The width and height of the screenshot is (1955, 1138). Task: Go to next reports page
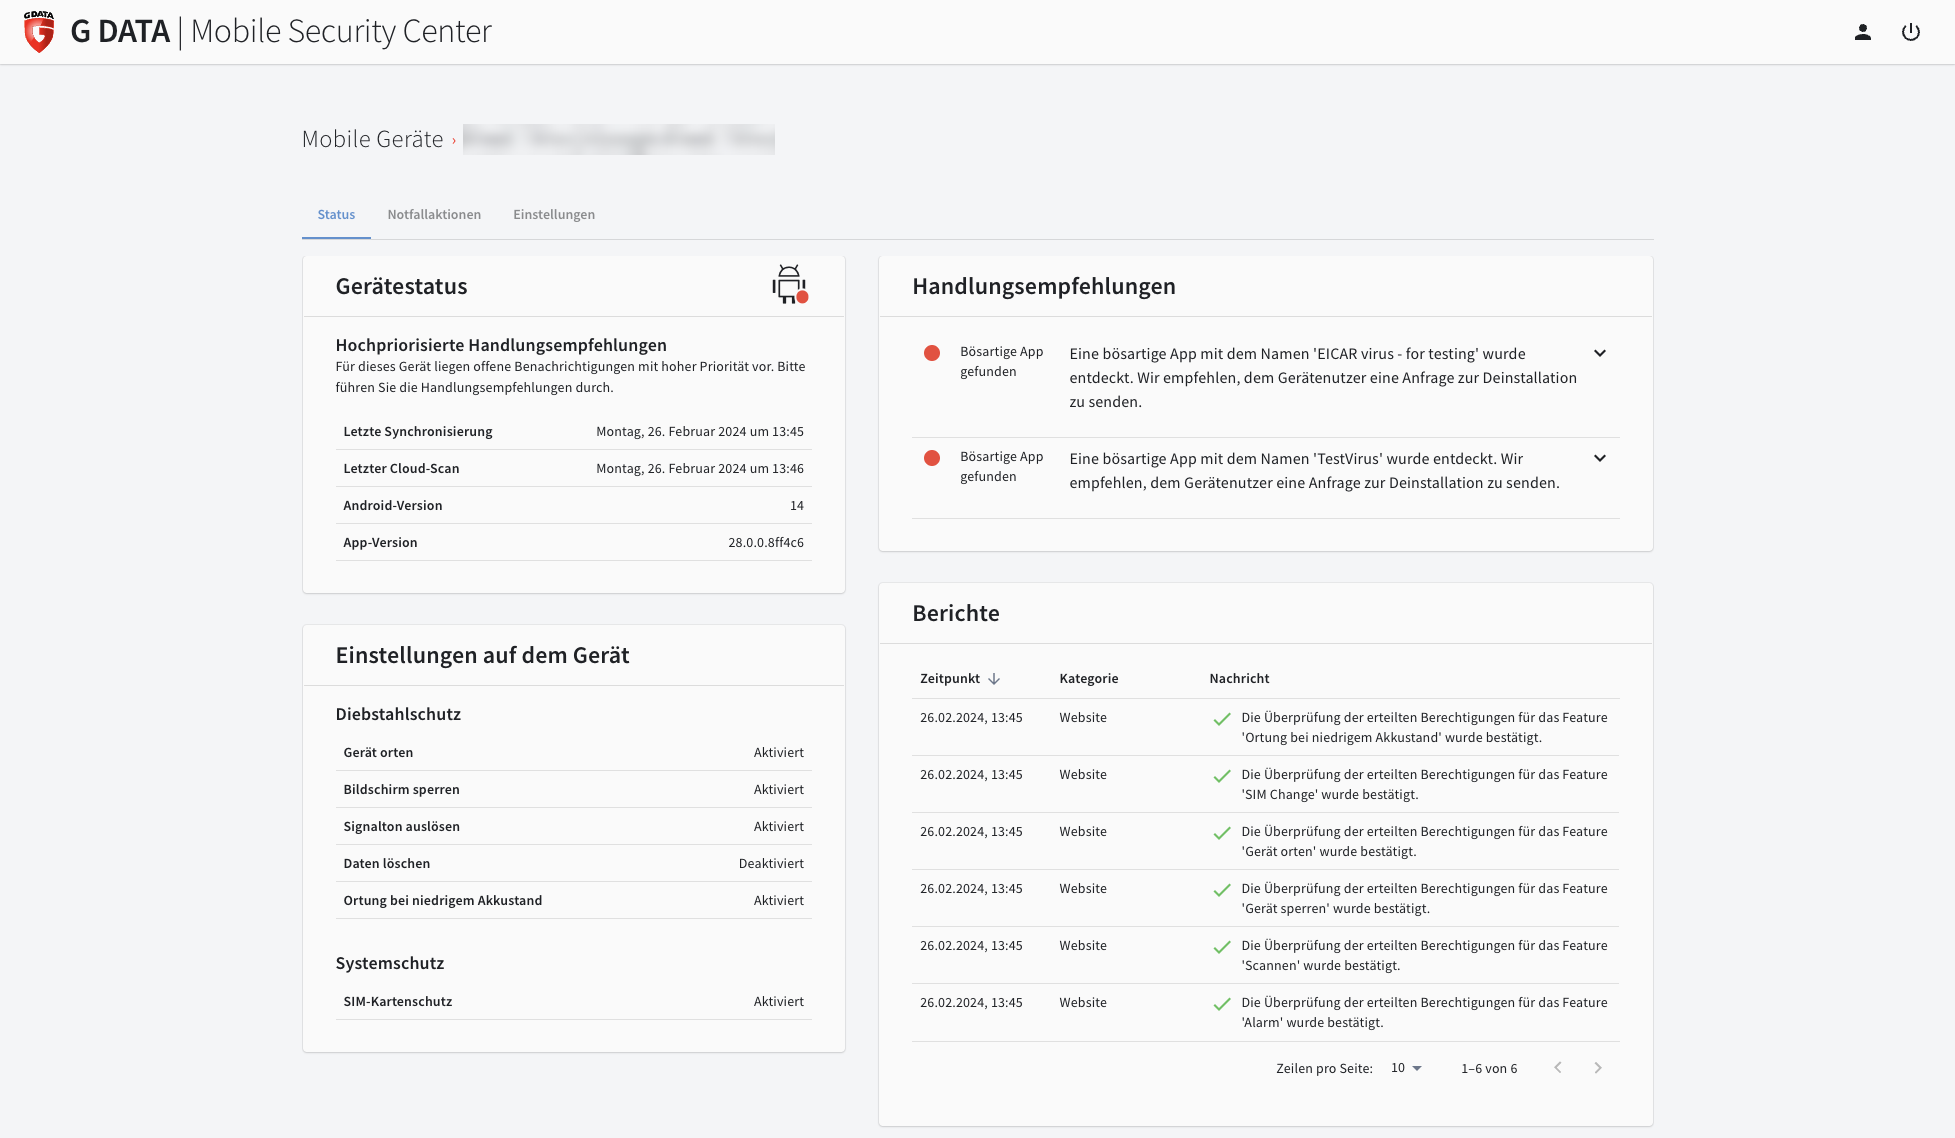[x=1598, y=1068]
